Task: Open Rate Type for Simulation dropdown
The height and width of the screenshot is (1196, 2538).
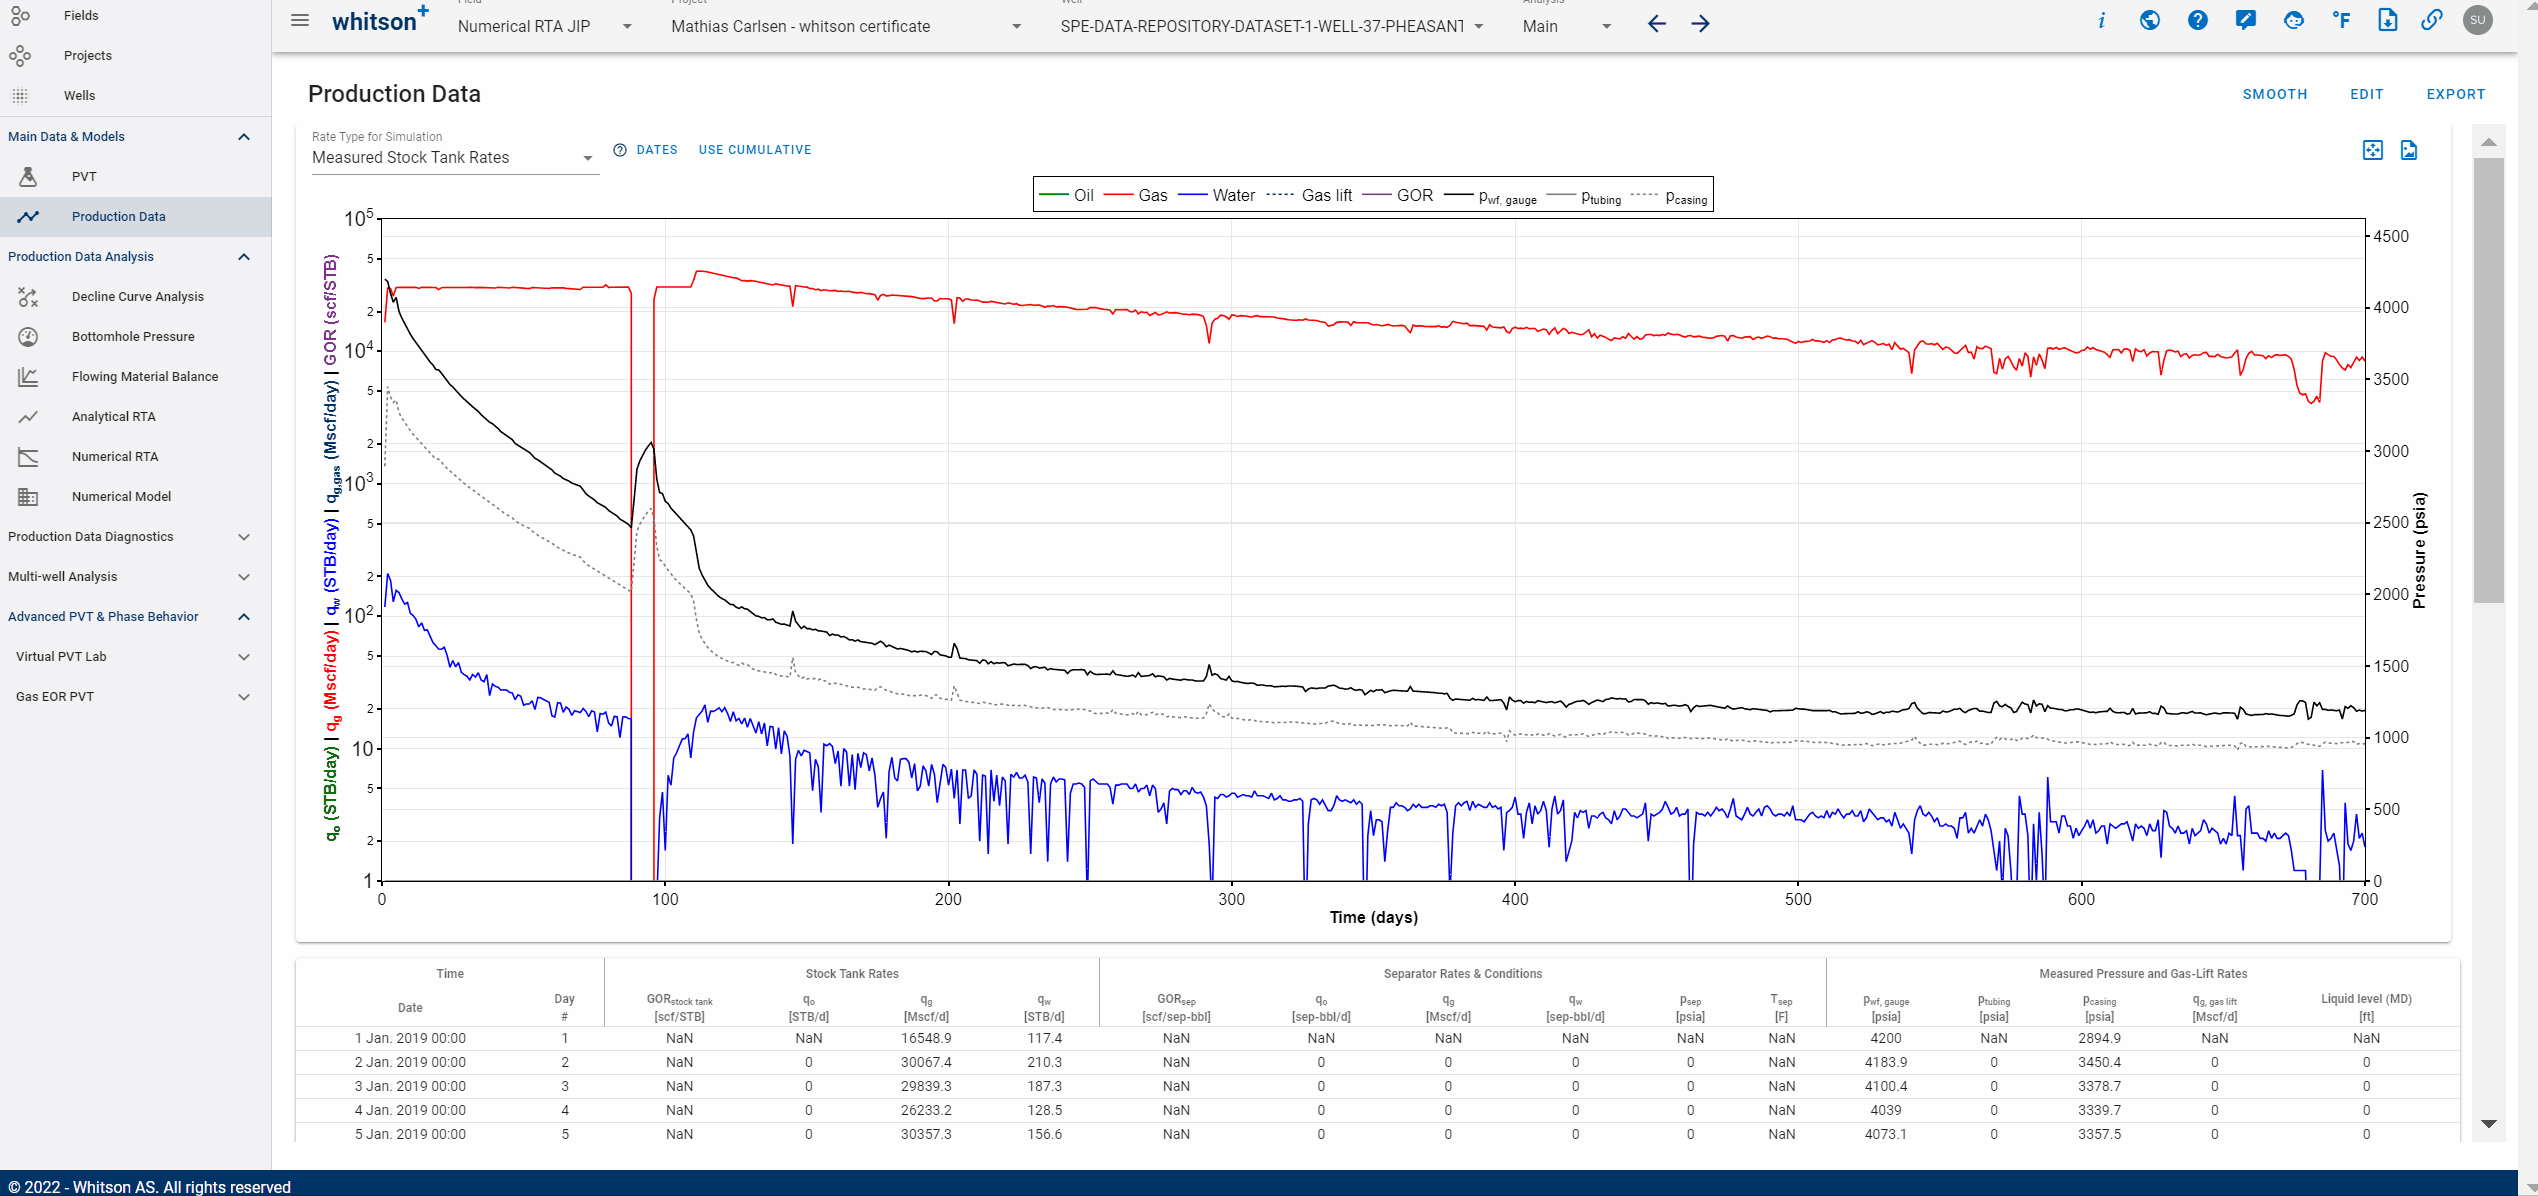Action: pos(455,158)
